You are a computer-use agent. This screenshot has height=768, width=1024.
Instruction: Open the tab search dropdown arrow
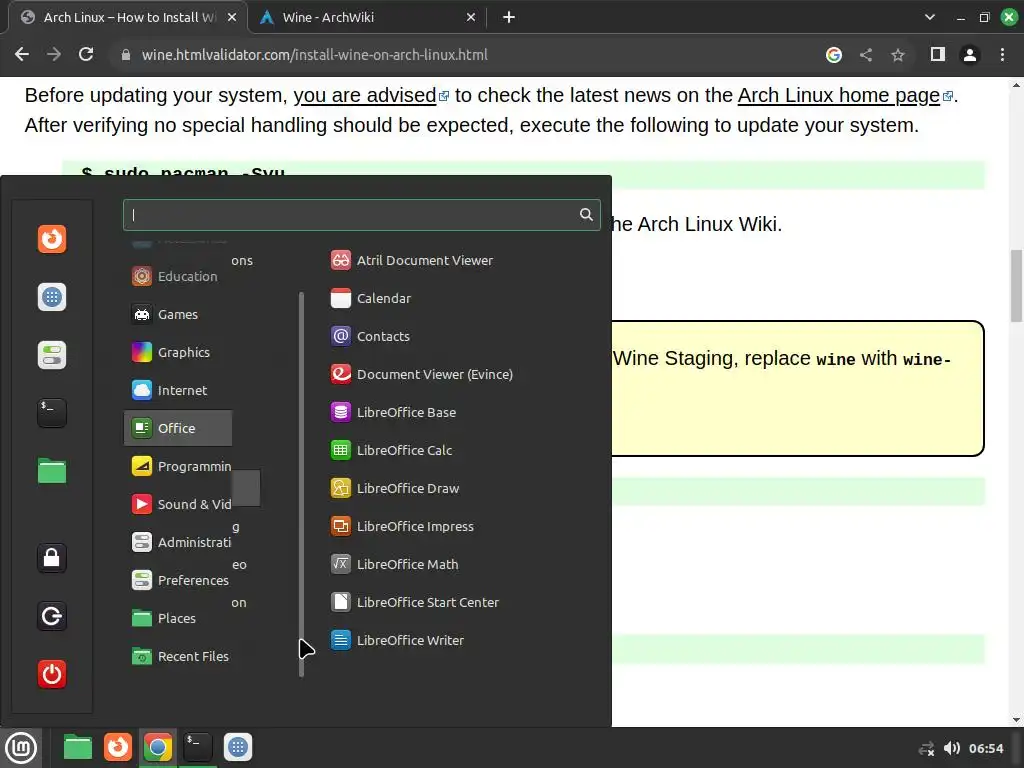(929, 18)
